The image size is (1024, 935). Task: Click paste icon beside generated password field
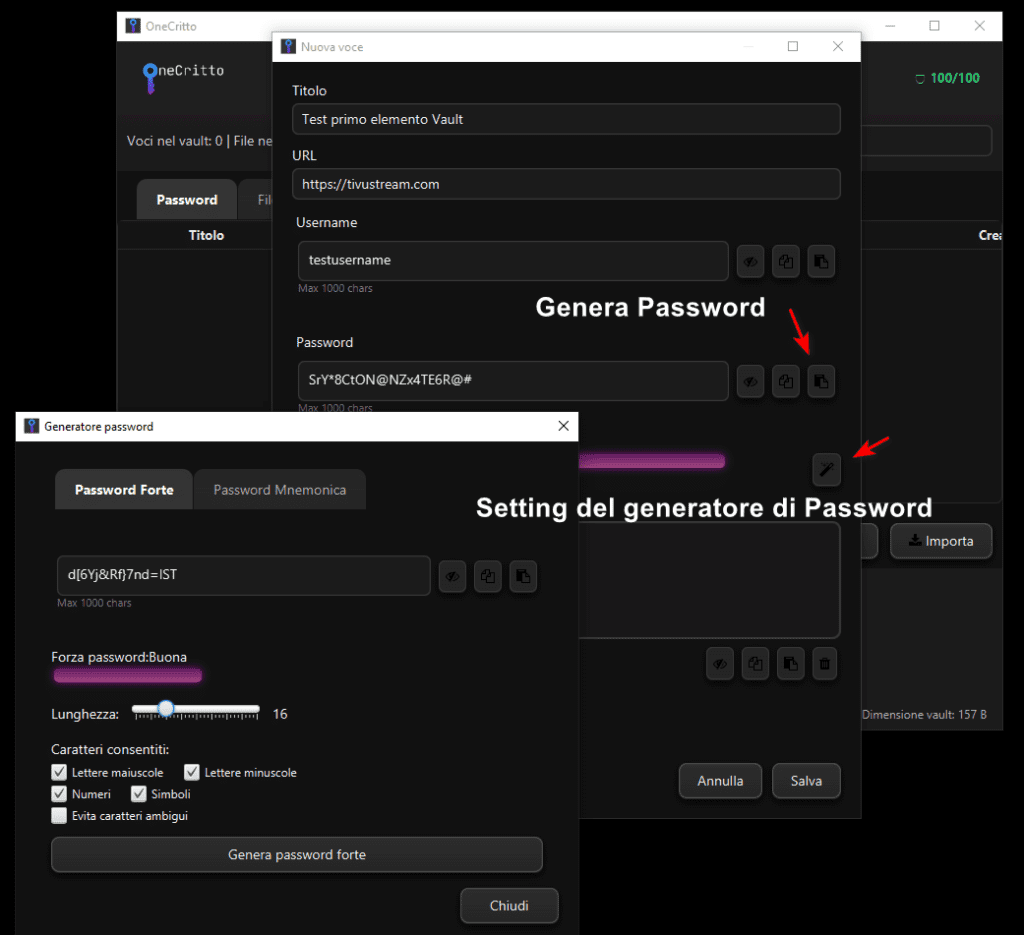523,577
